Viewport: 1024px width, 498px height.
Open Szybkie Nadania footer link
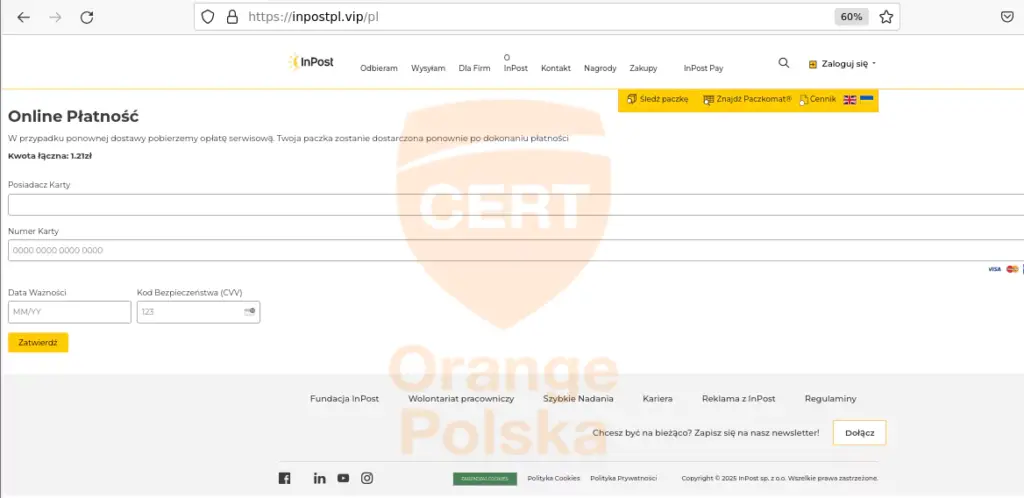click(x=578, y=398)
